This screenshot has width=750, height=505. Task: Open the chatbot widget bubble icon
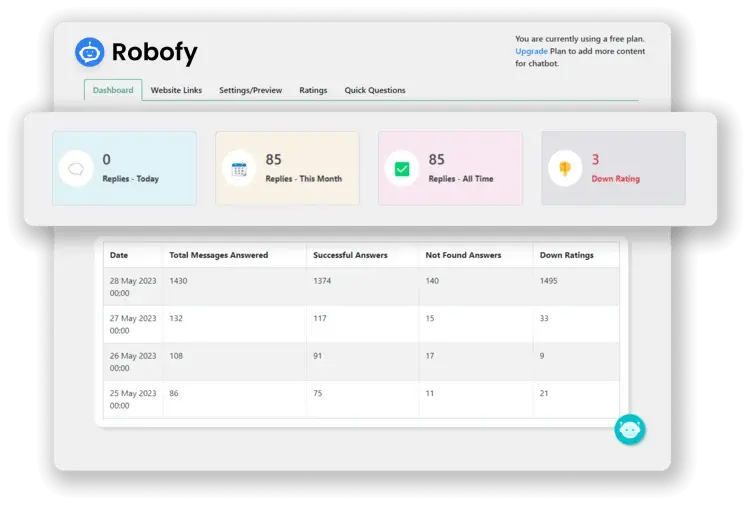tap(629, 429)
